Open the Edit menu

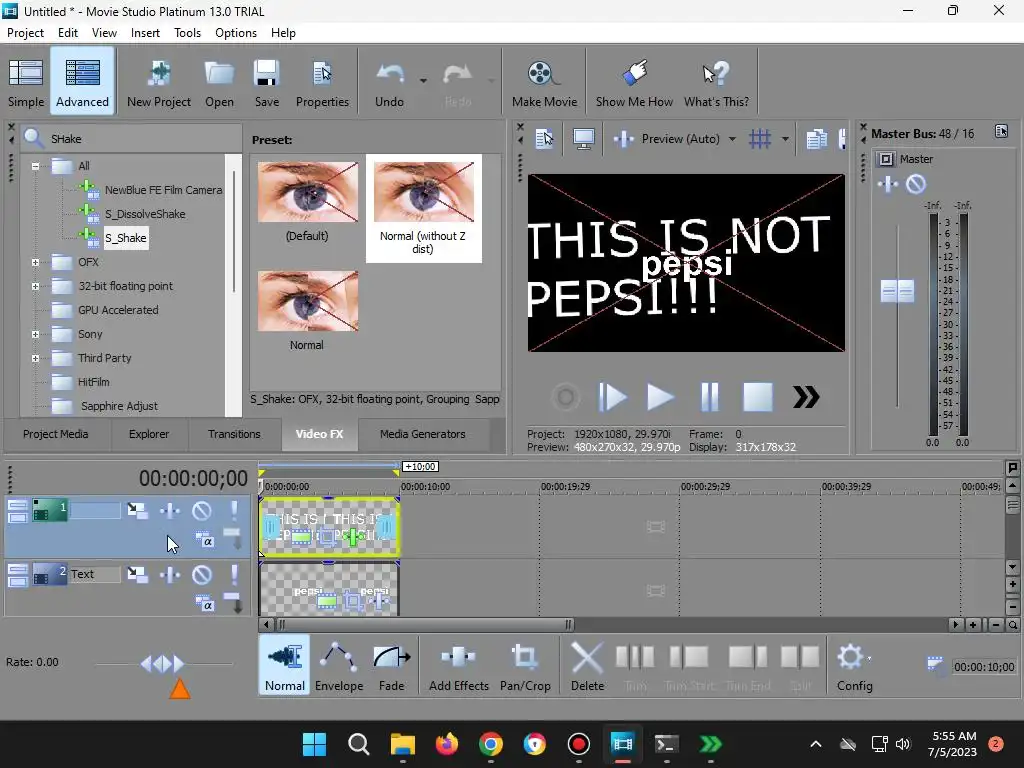[67, 33]
